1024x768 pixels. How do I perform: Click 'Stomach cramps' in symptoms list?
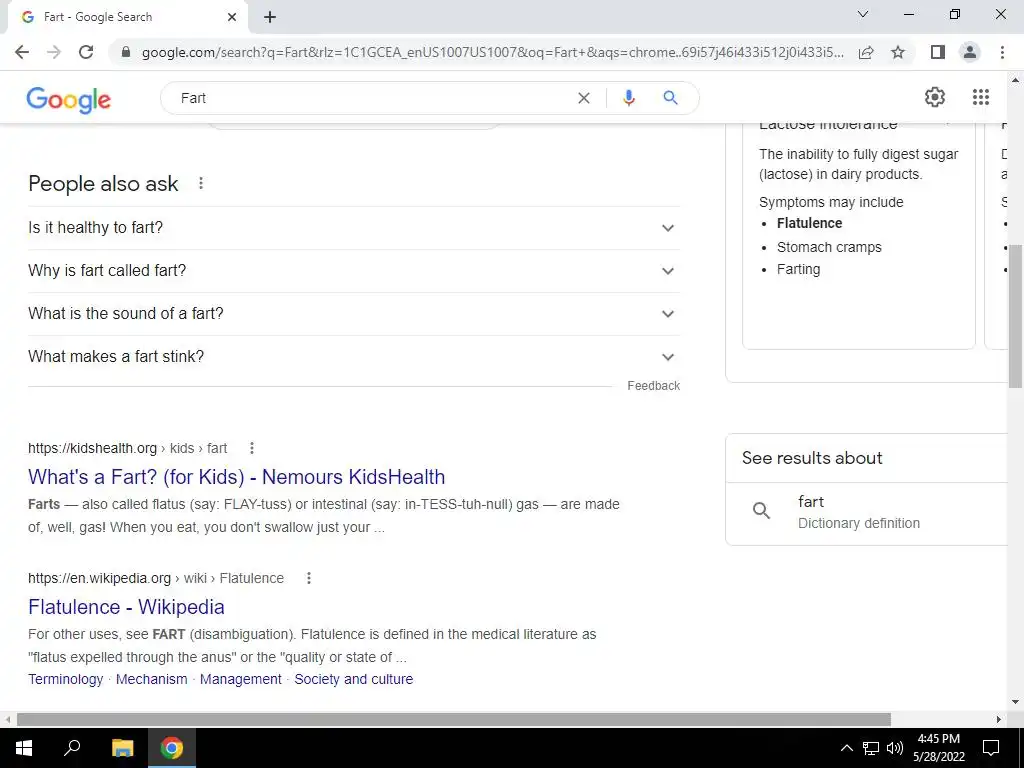(x=829, y=248)
